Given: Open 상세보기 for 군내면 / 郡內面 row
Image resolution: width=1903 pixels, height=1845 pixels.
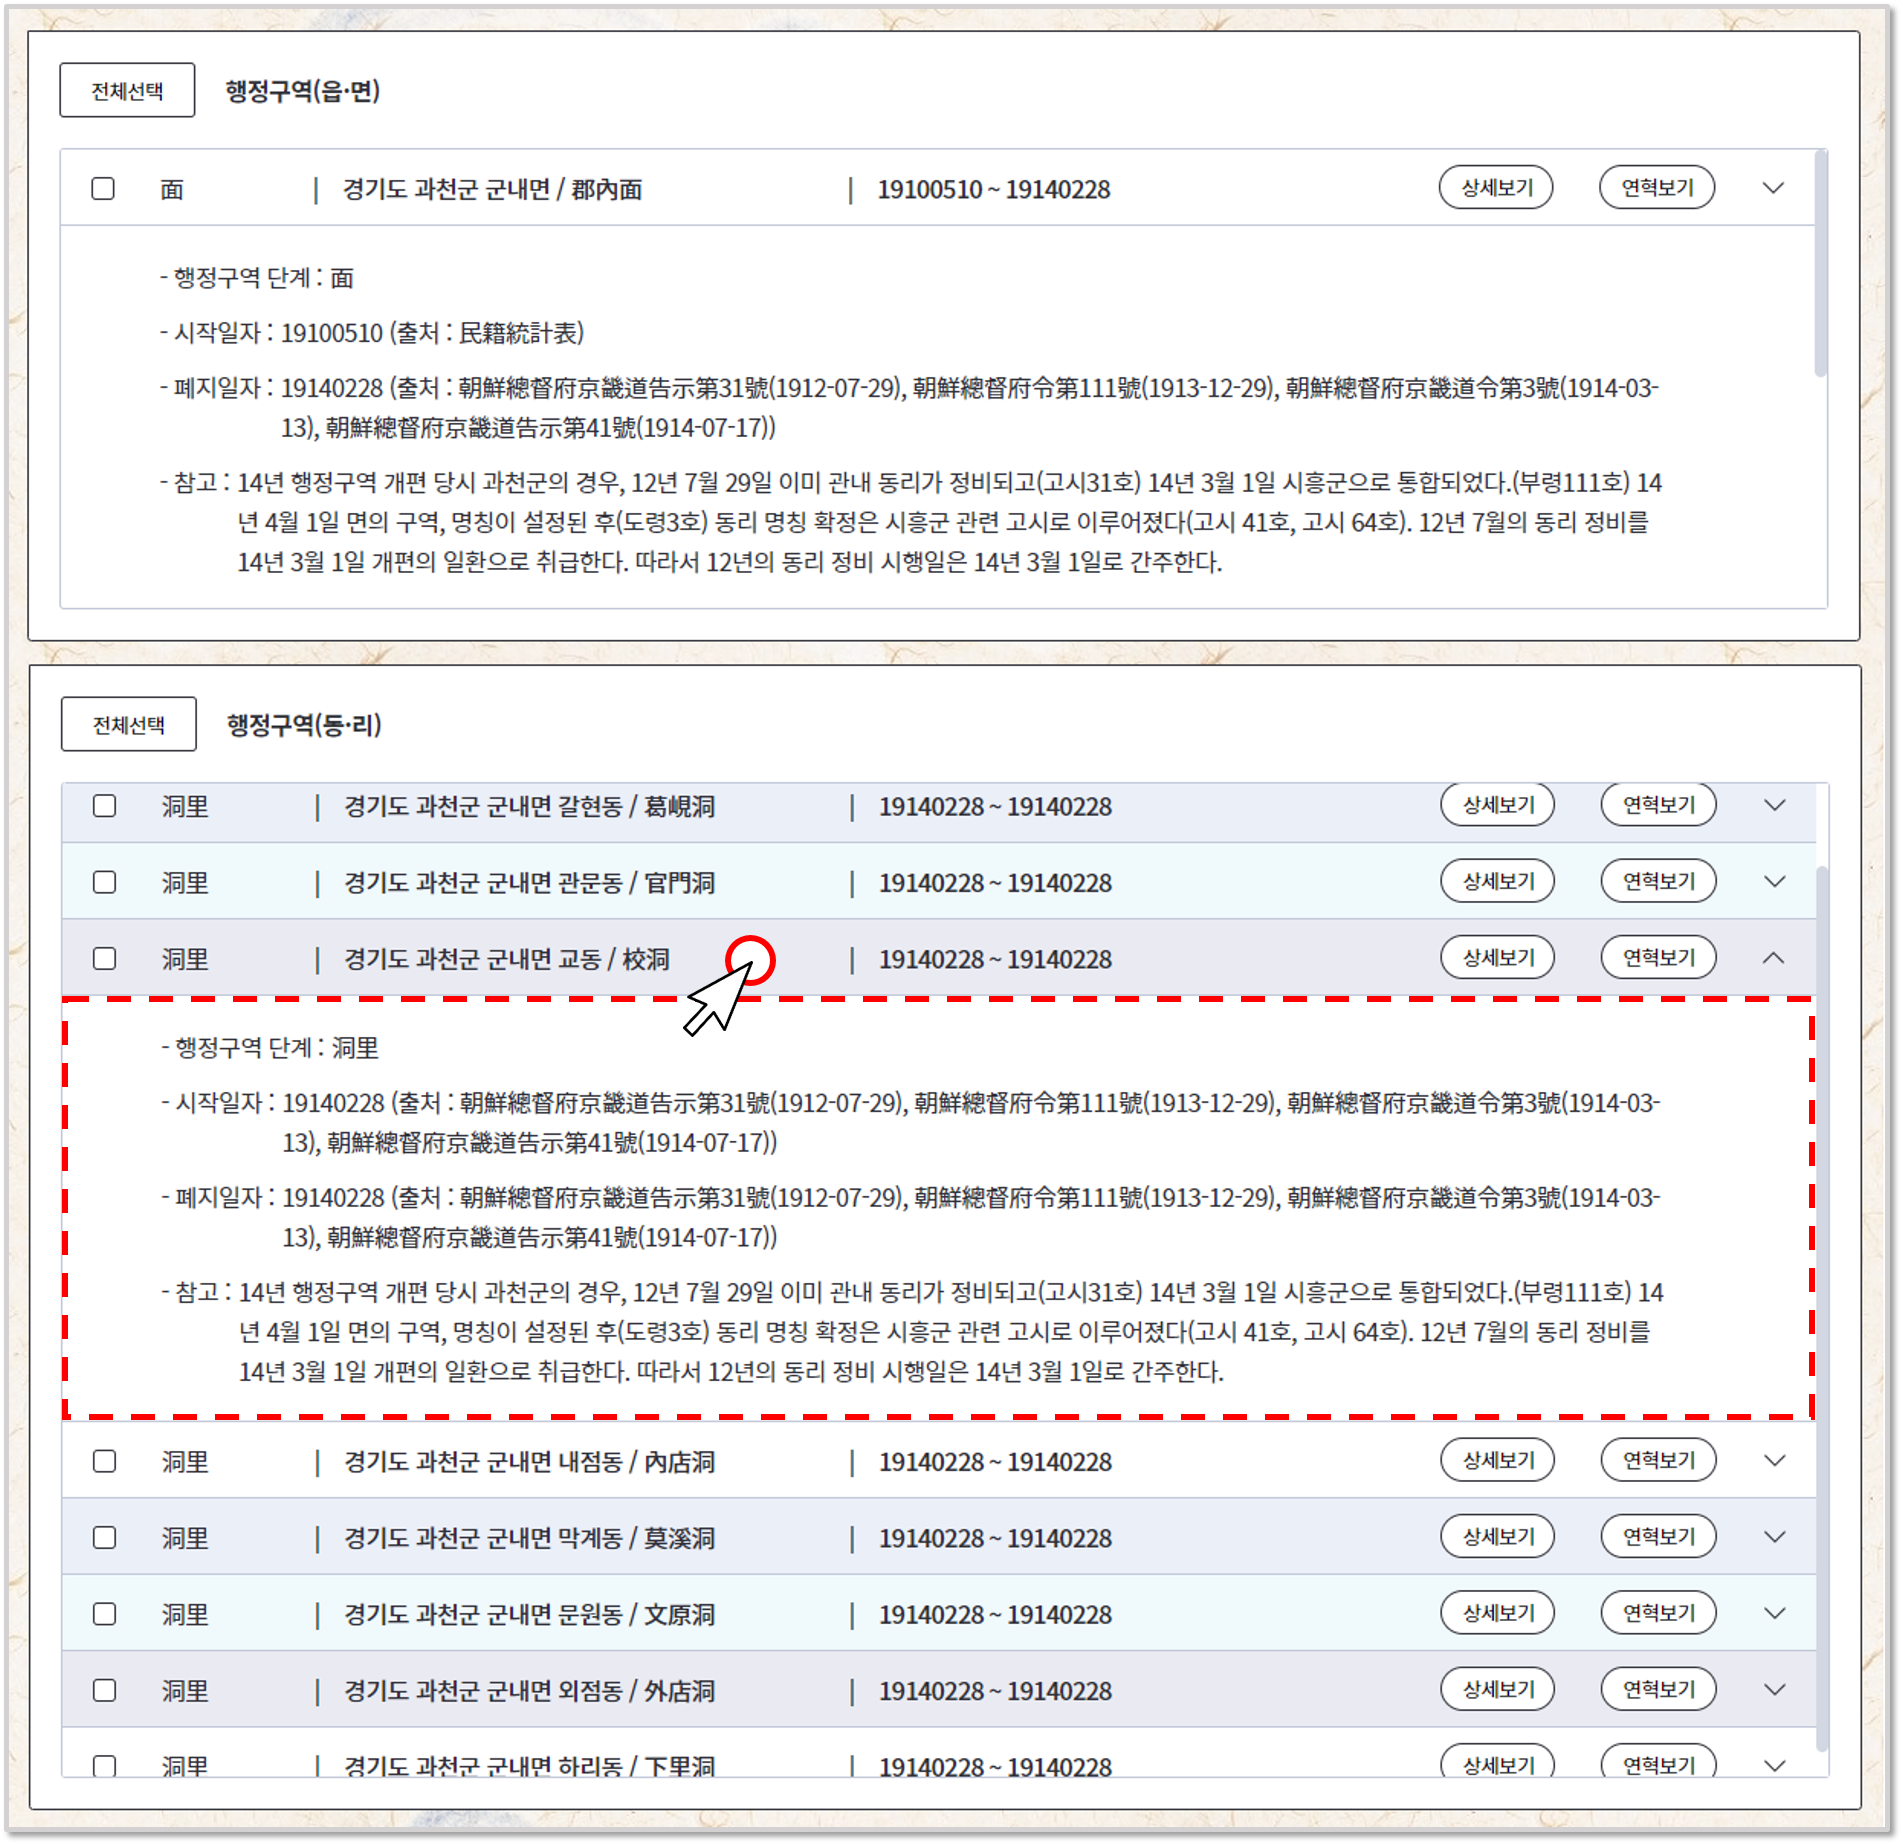Looking at the screenshot, I should click(1496, 188).
